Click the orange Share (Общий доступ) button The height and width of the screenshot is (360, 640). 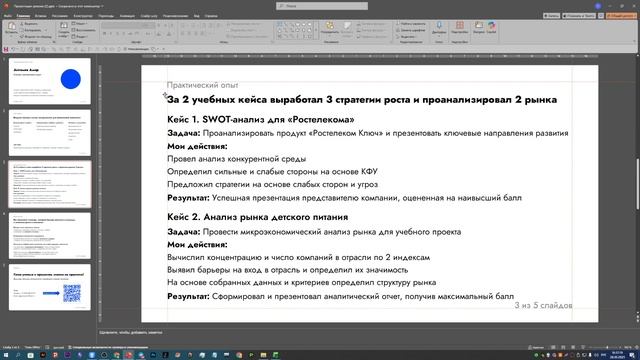click(621, 16)
